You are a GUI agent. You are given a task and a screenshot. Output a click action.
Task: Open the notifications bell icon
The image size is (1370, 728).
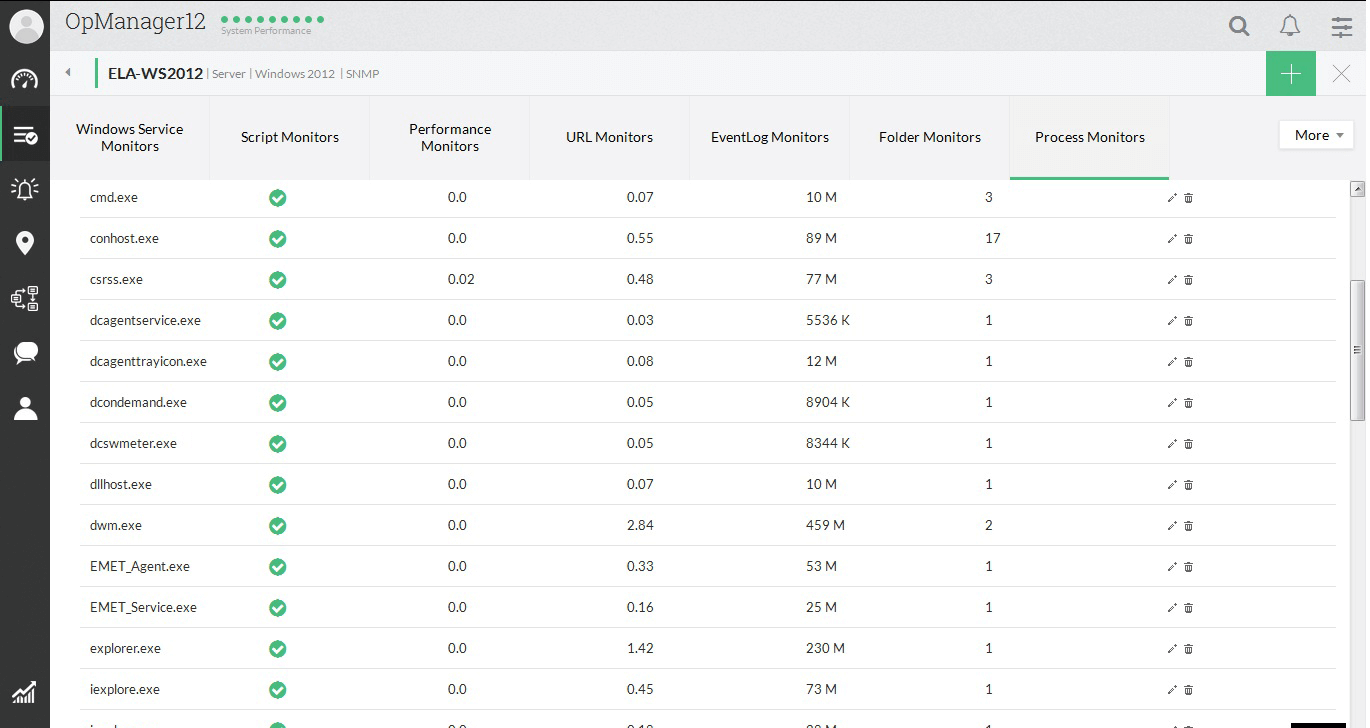[1290, 26]
